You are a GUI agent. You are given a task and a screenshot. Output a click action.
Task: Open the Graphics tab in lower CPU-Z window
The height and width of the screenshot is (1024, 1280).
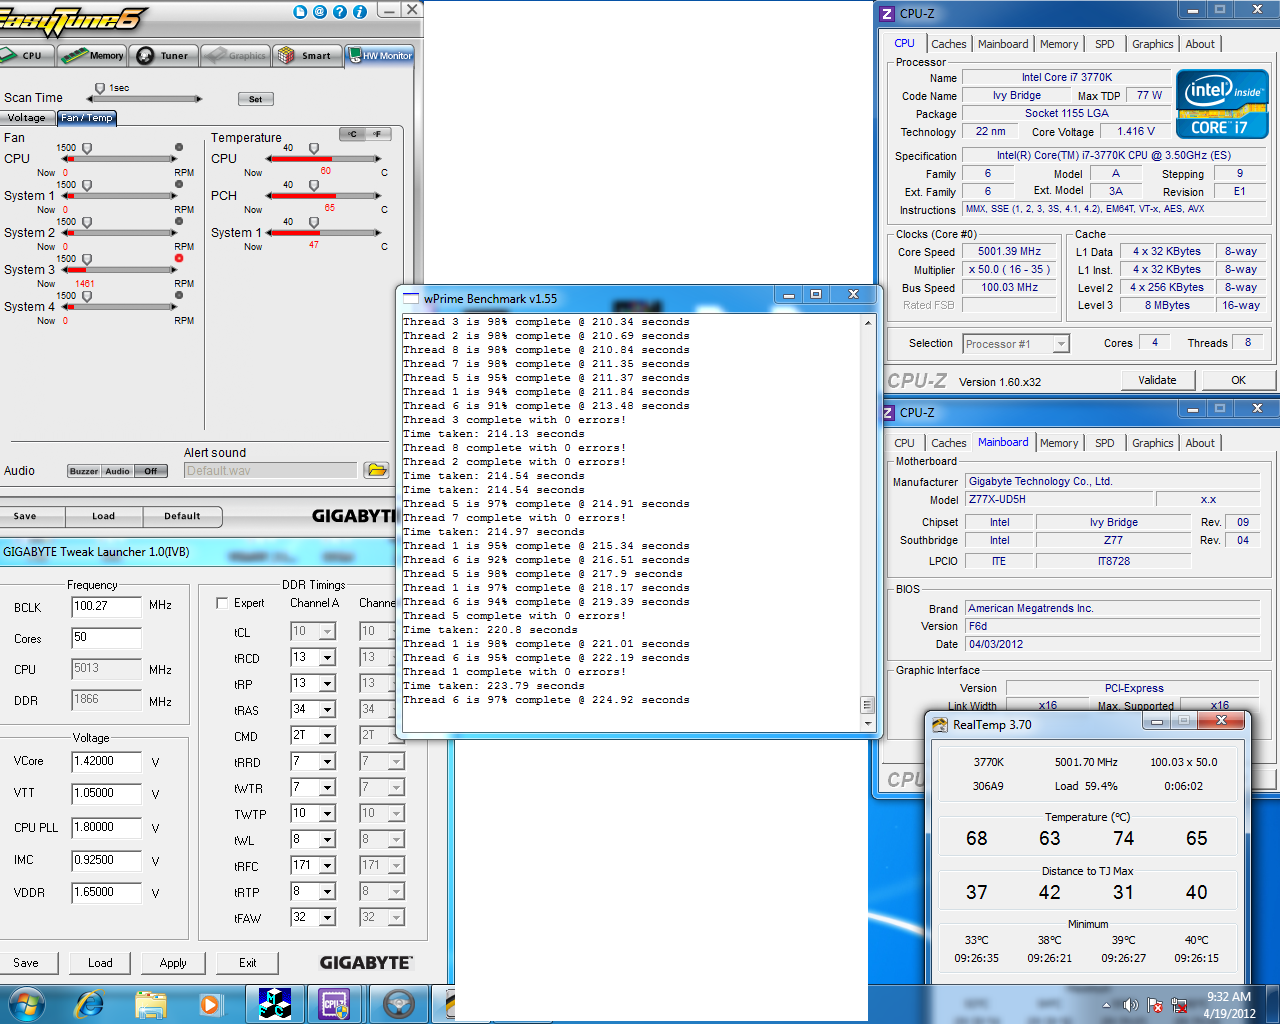[1153, 443]
